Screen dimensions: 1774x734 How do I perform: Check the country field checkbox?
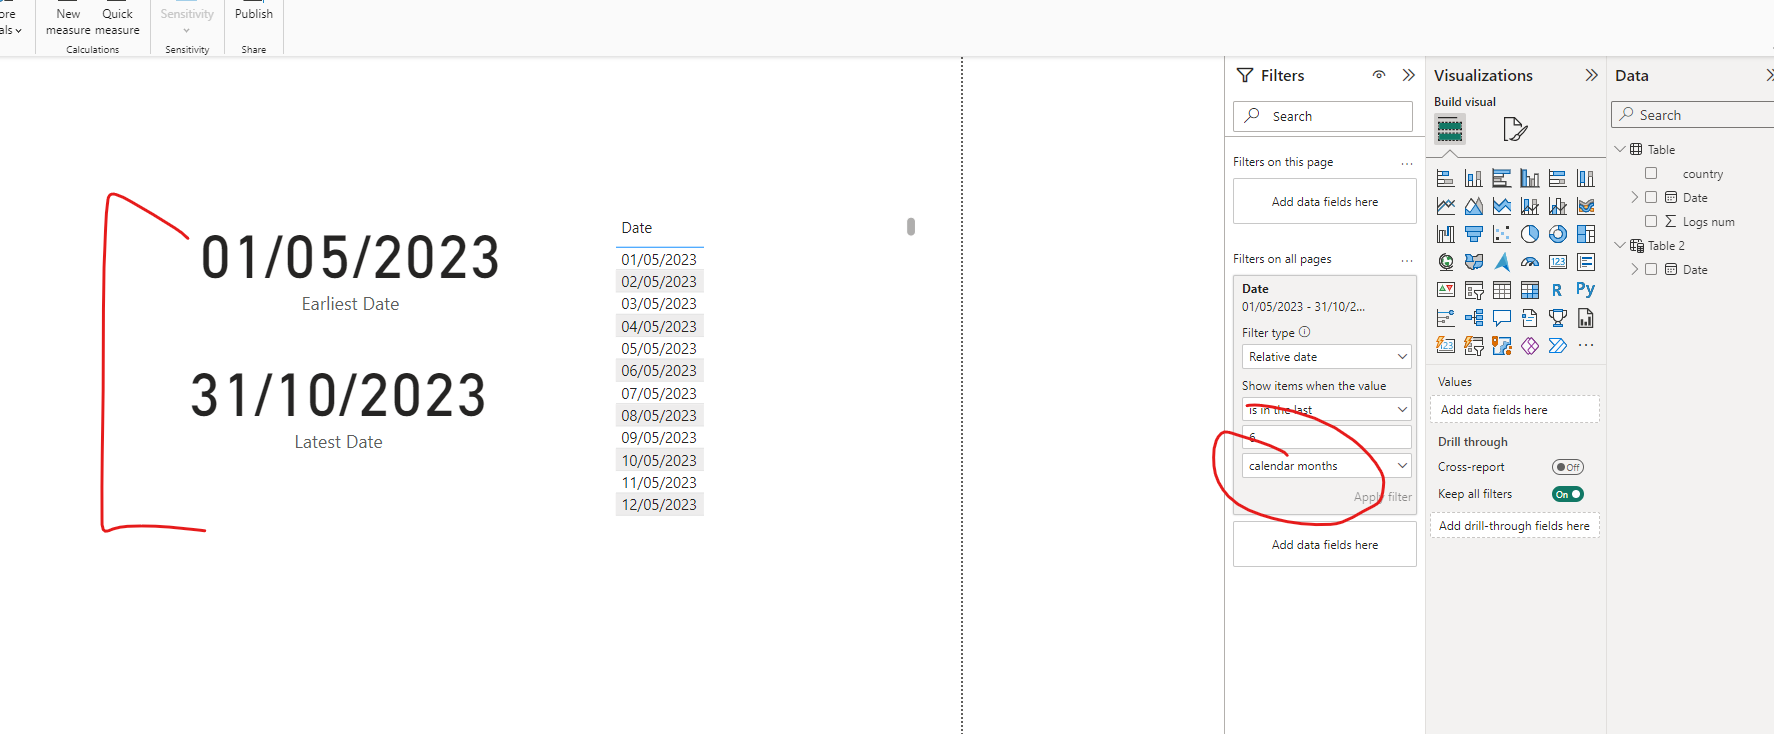point(1651,173)
